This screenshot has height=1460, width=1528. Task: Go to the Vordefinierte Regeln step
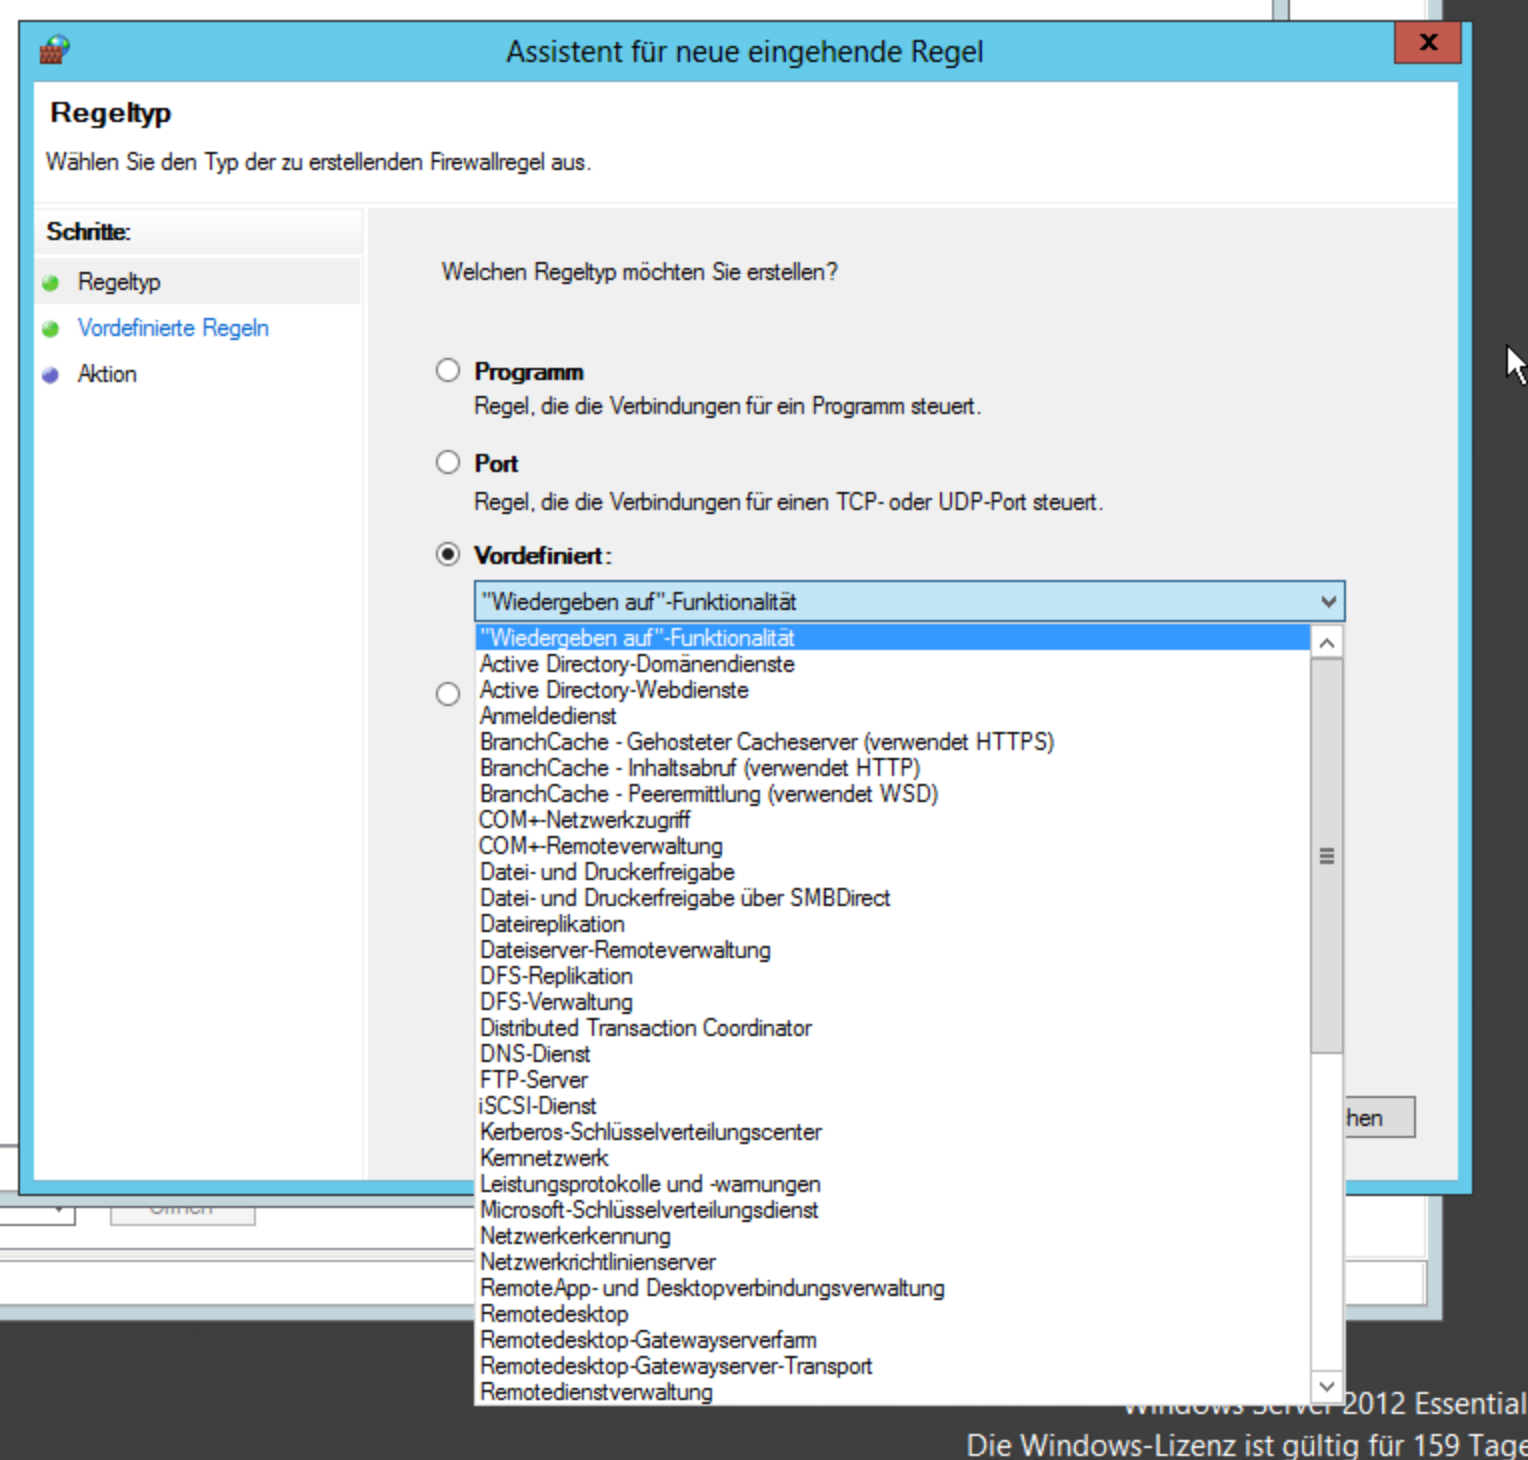click(x=173, y=328)
